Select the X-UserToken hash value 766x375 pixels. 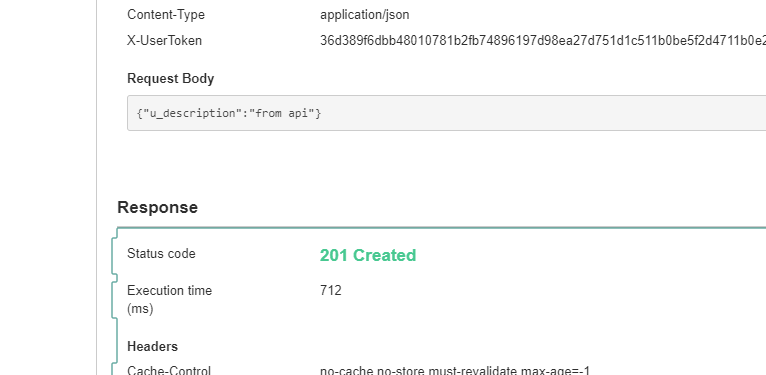[x=543, y=40]
